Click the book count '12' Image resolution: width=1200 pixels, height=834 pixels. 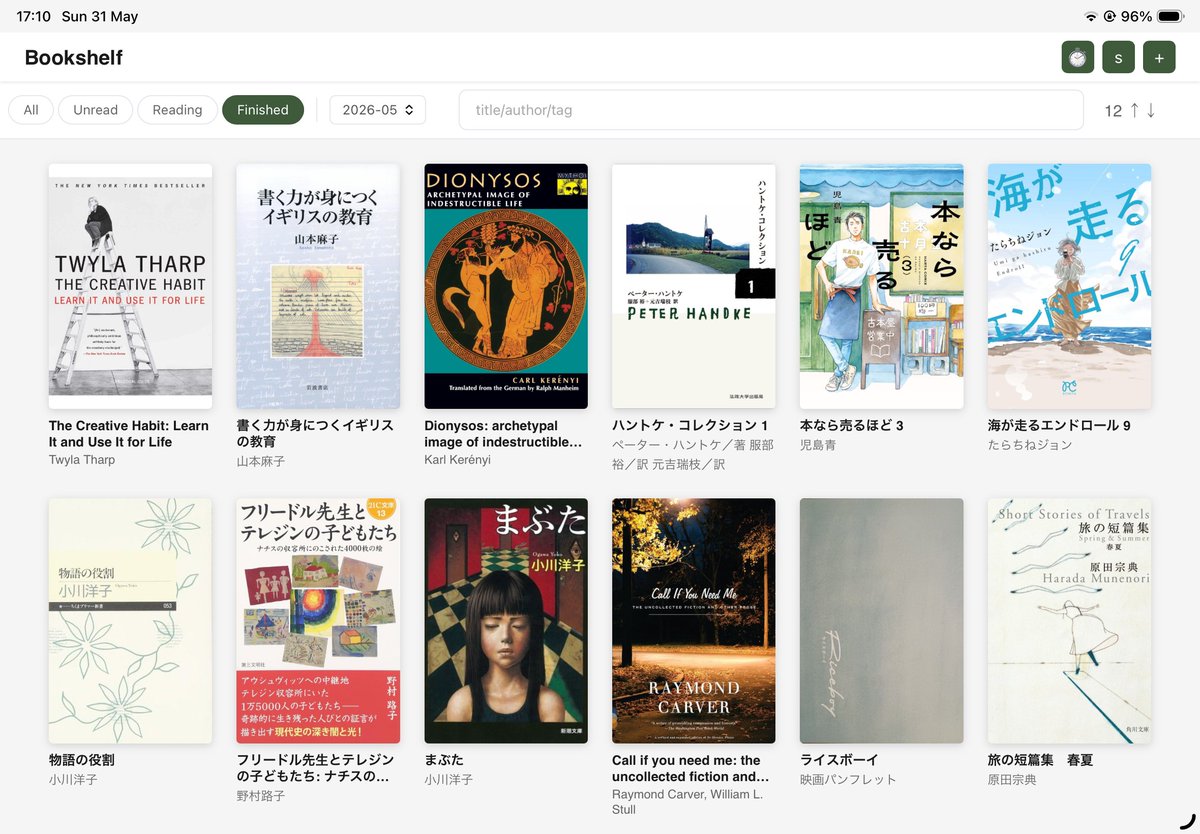point(1113,111)
